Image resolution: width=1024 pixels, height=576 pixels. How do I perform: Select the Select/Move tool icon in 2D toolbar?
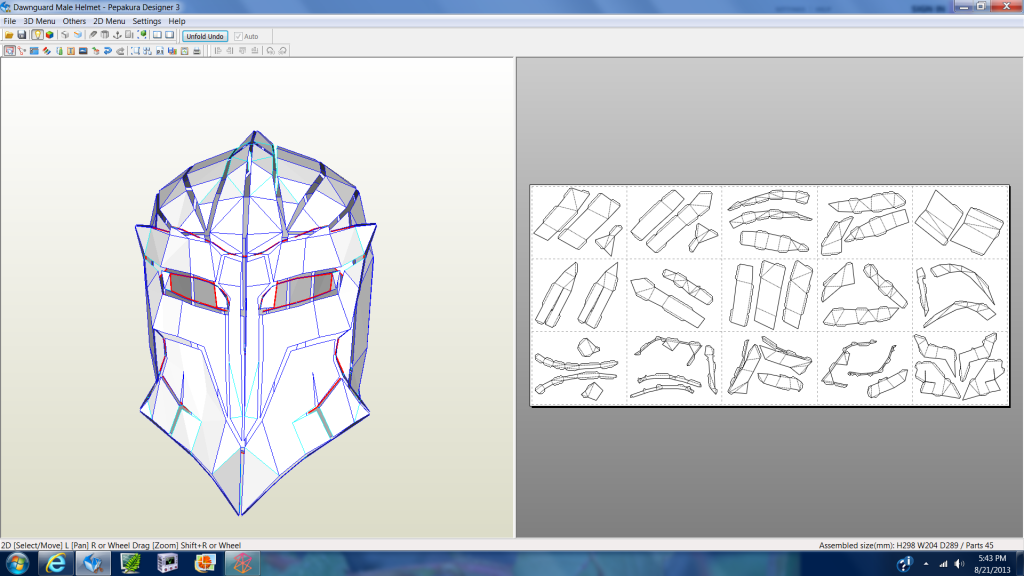10,51
